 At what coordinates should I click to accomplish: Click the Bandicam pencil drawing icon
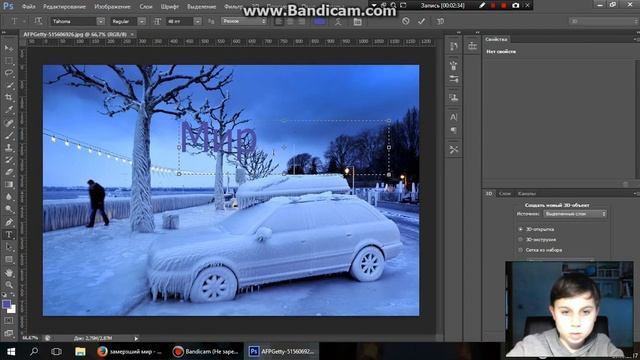click(482, 5)
